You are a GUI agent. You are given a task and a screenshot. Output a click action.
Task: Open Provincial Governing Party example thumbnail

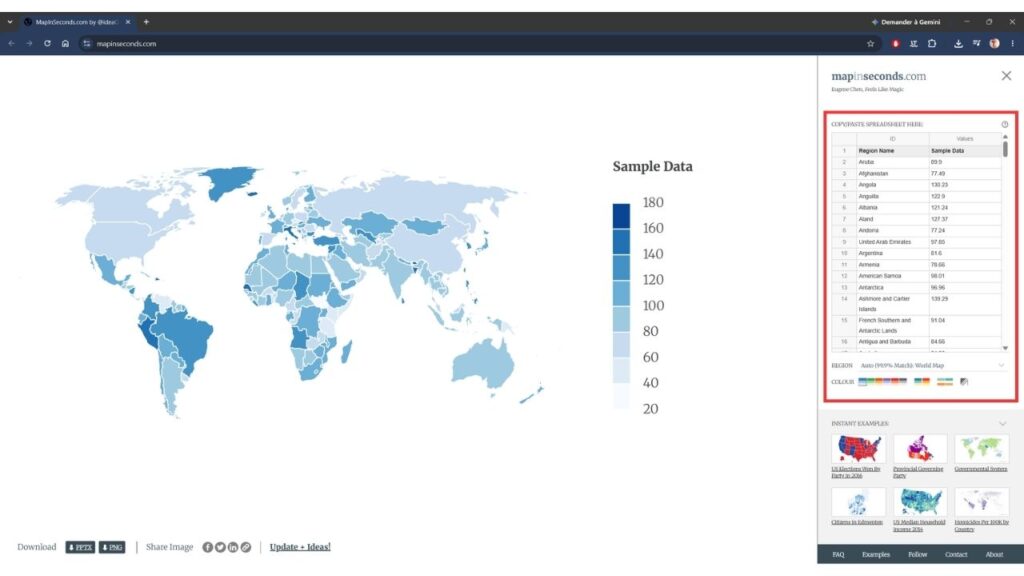click(x=920, y=449)
